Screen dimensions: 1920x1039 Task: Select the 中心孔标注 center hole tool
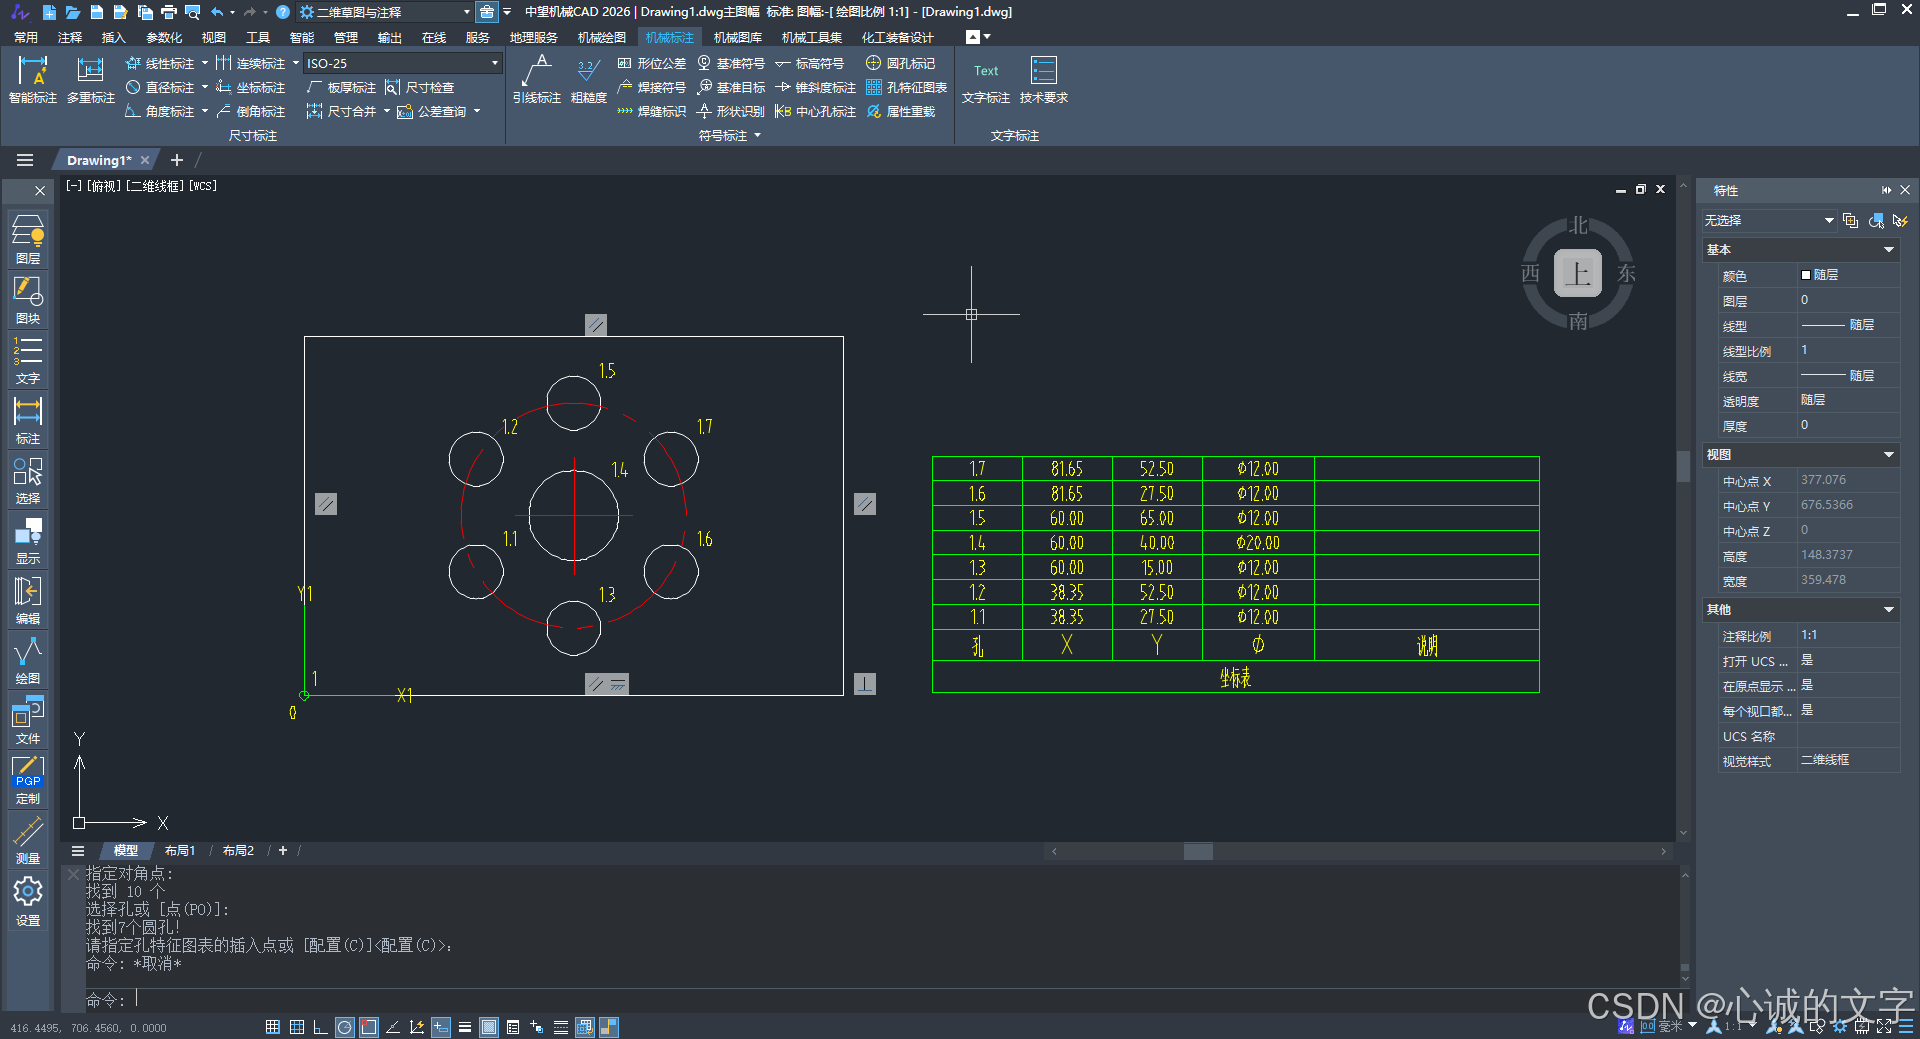(x=815, y=111)
